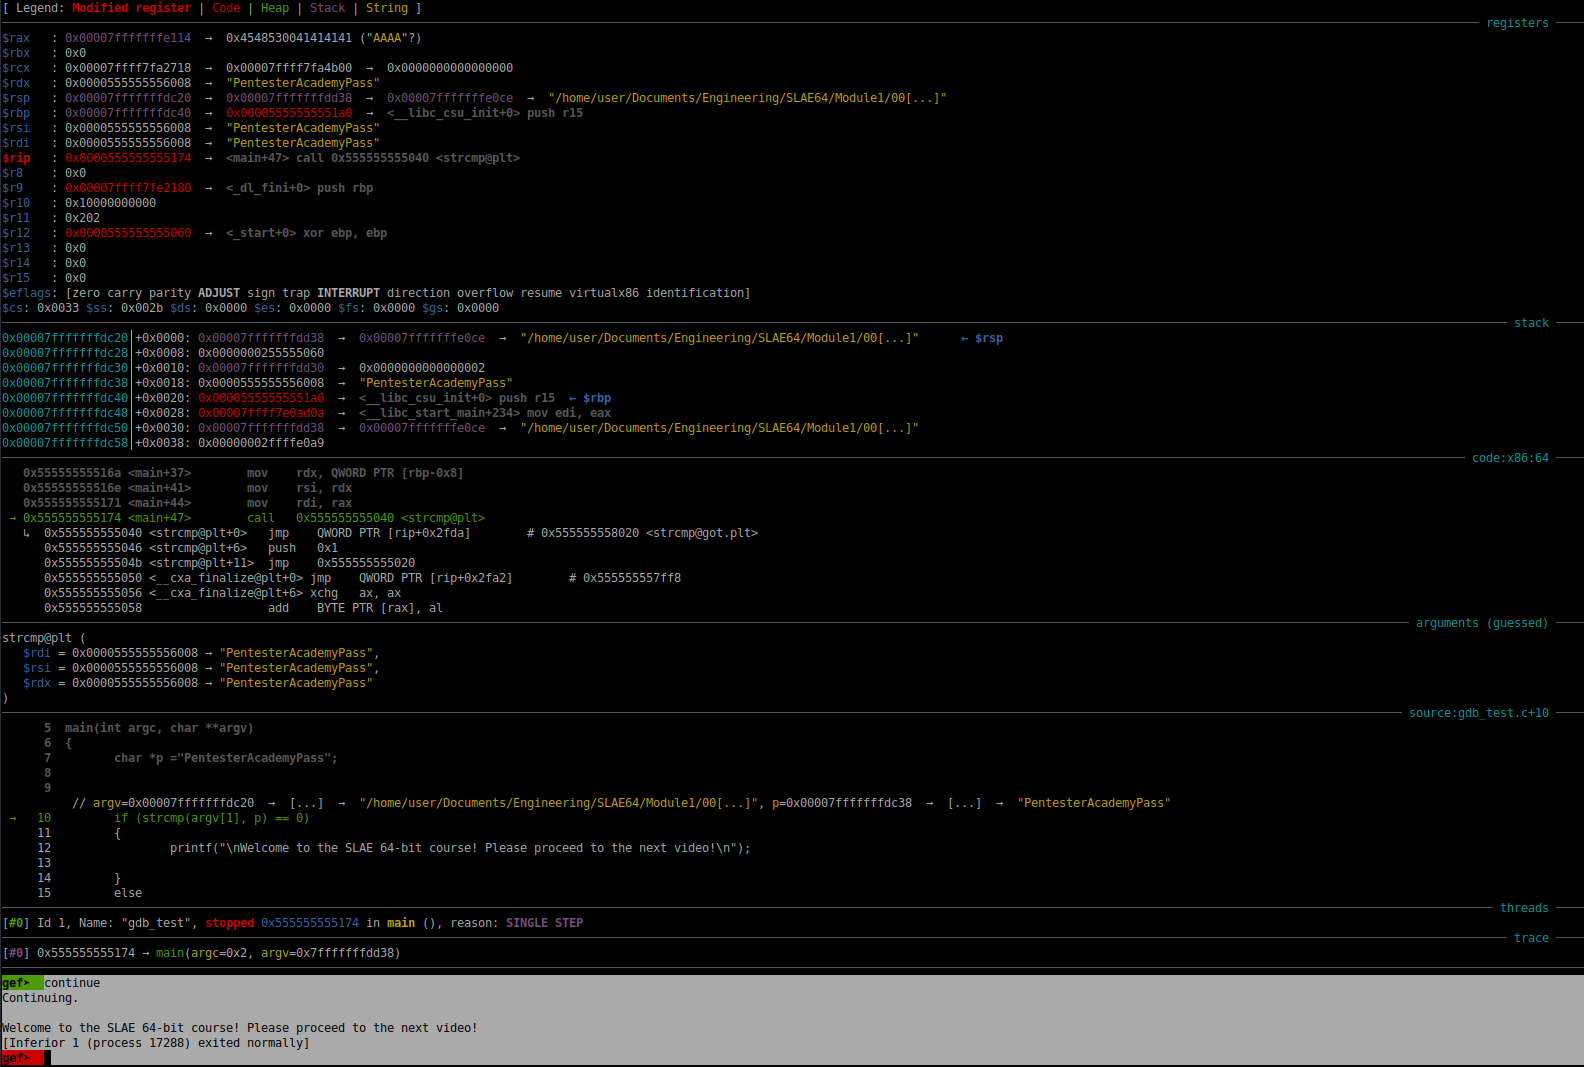Click the '<strcmp@got.plt>' comment
Image resolution: width=1584 pixels, height=1067 pixels.
pyautogui.click(x=702, y=533)
